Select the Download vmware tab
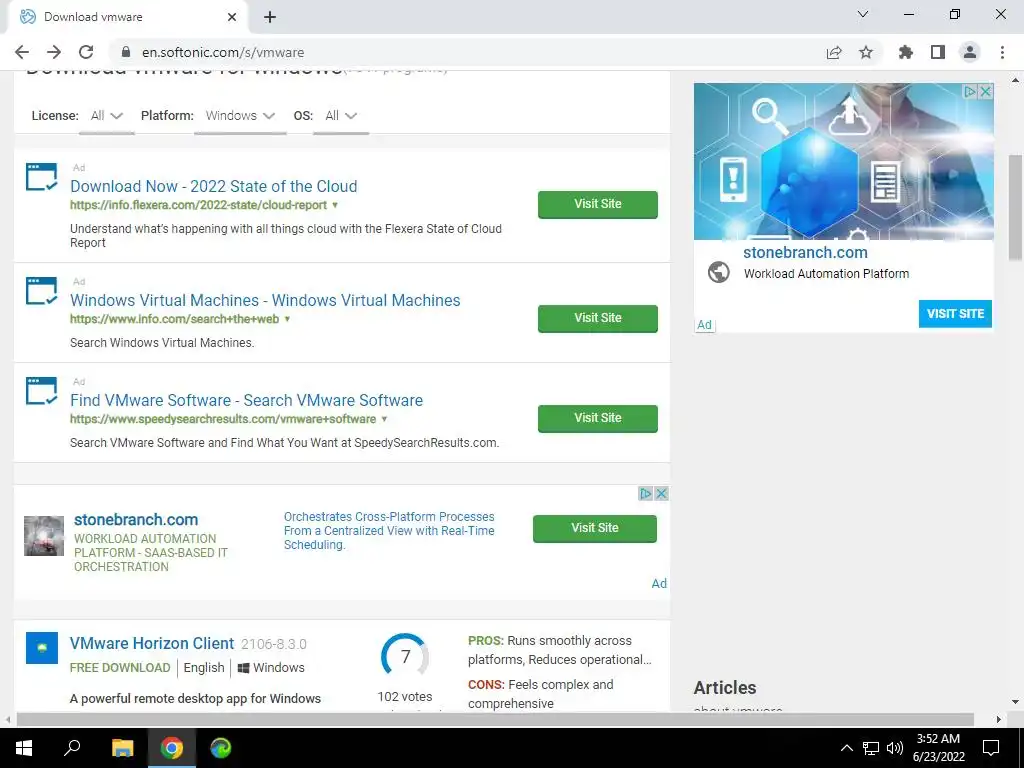This screenshot has width=1024, height=768. [127, 17]
